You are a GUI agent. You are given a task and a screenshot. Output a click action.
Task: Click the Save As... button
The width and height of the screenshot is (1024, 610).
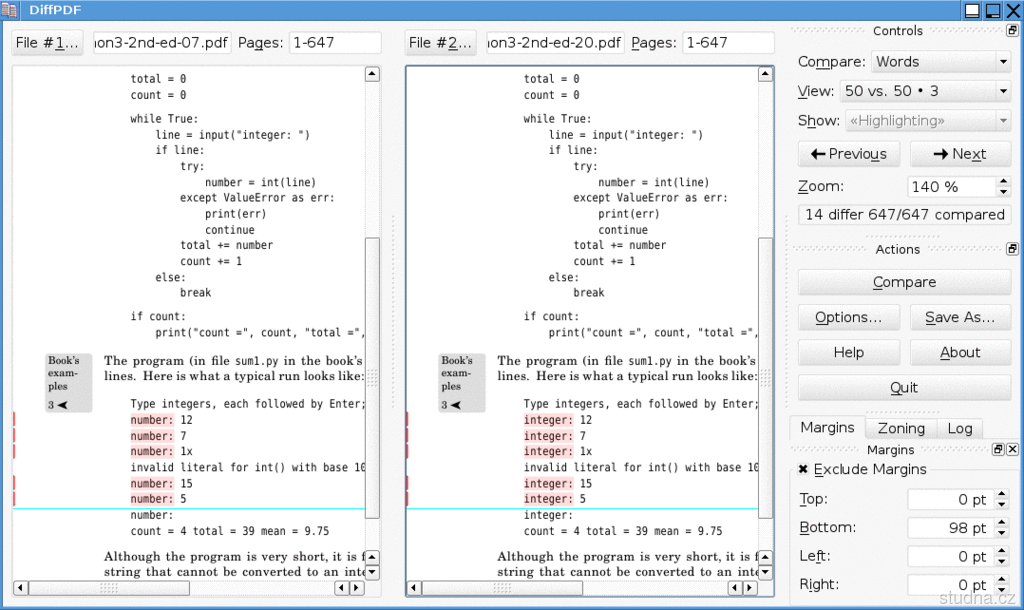click(x=959, y=317)
